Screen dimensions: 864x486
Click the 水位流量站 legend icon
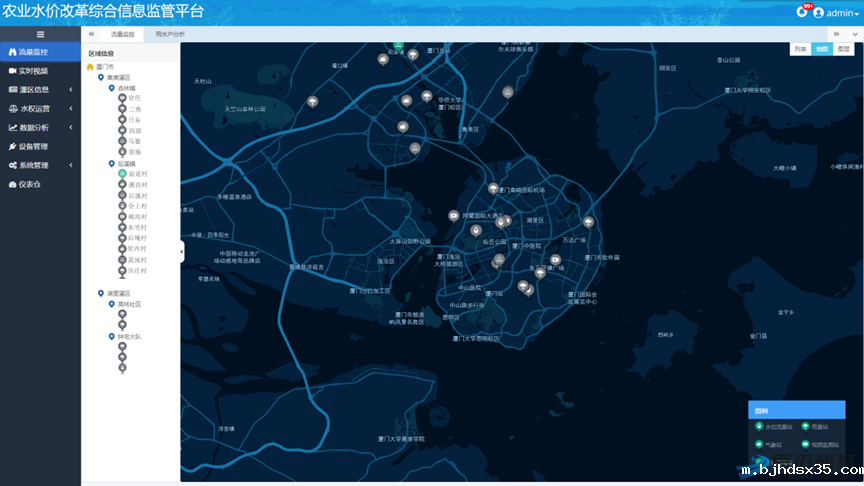pyautogui.click(x=759, y=427)
